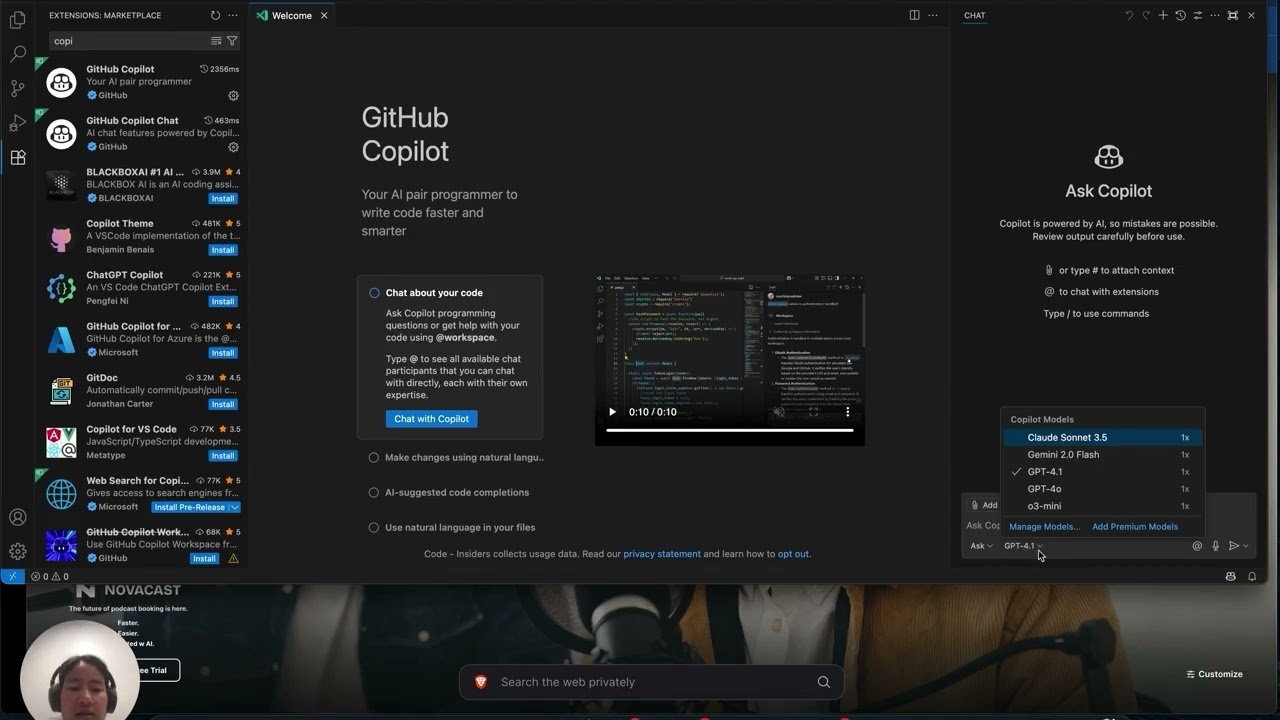This screenshot has width=1280, height=720.
Task: Install BLACKBOXAI extension
Action: [223, 198]
